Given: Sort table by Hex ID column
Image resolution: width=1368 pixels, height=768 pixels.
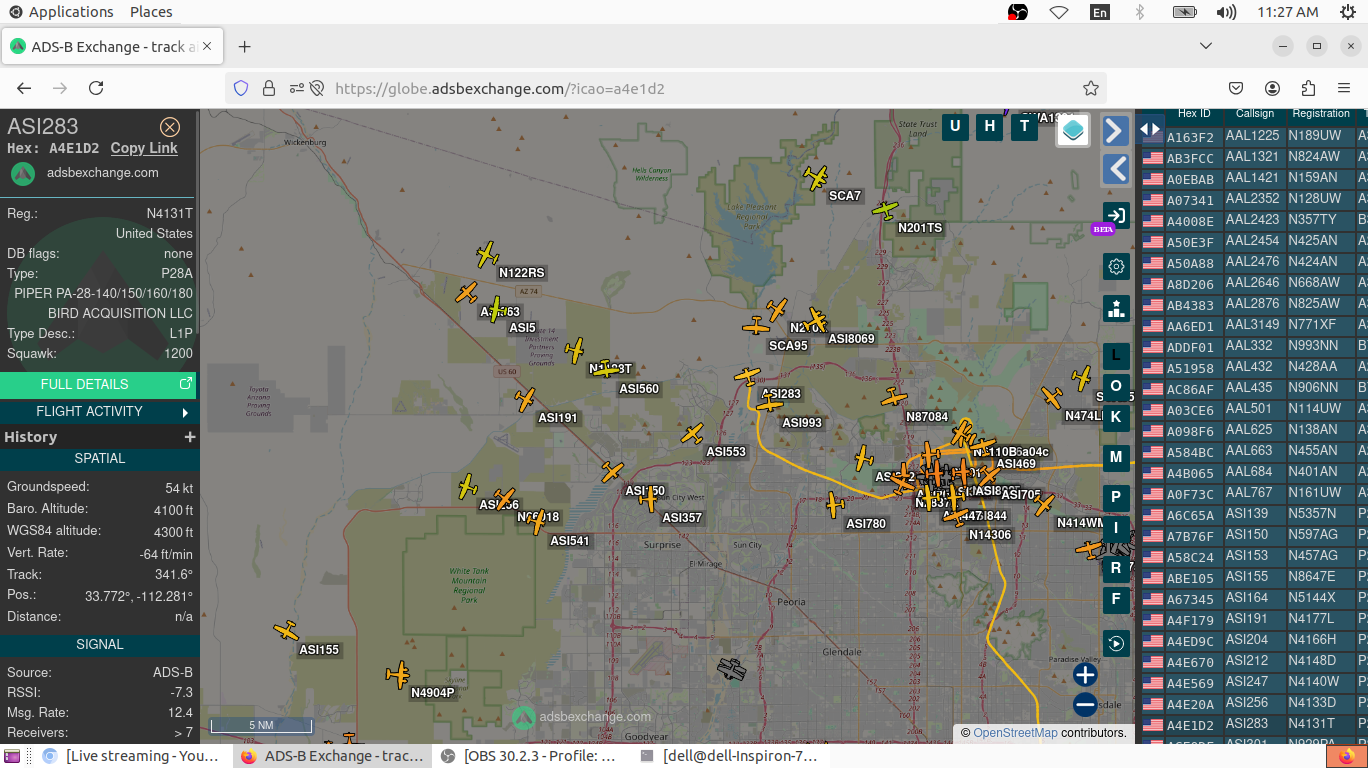Looking at the screenshot, I should tap(1194, 114).
